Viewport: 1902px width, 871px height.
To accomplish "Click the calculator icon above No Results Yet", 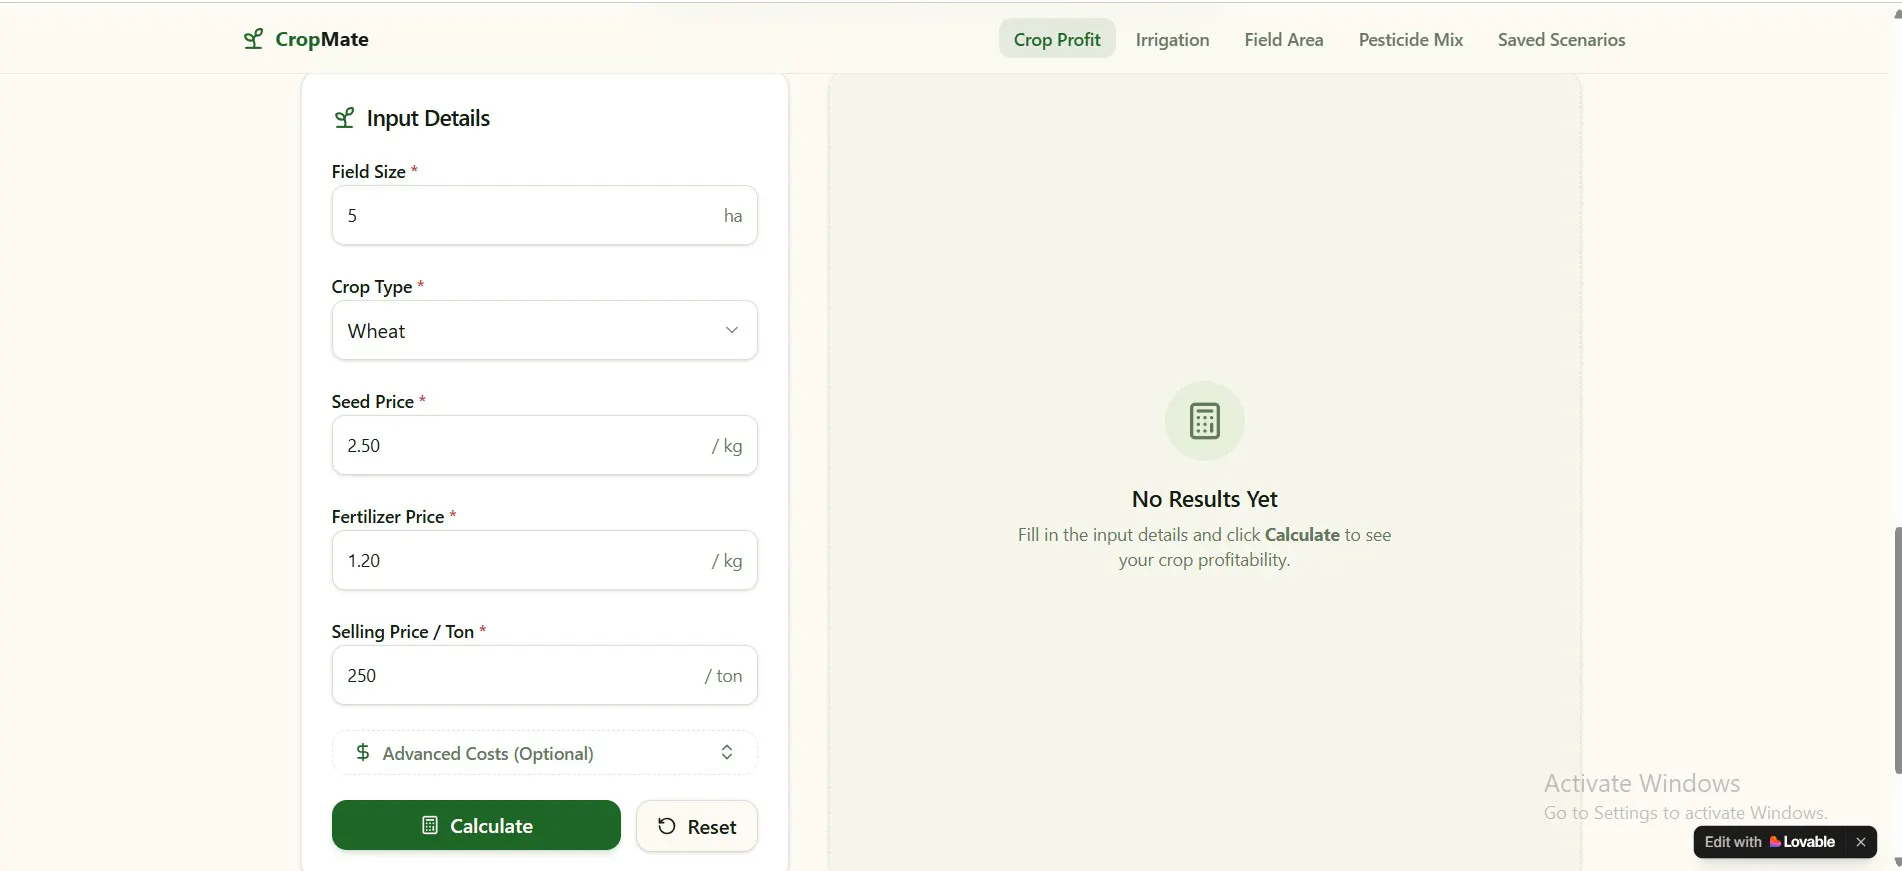I will point(1204,421).
